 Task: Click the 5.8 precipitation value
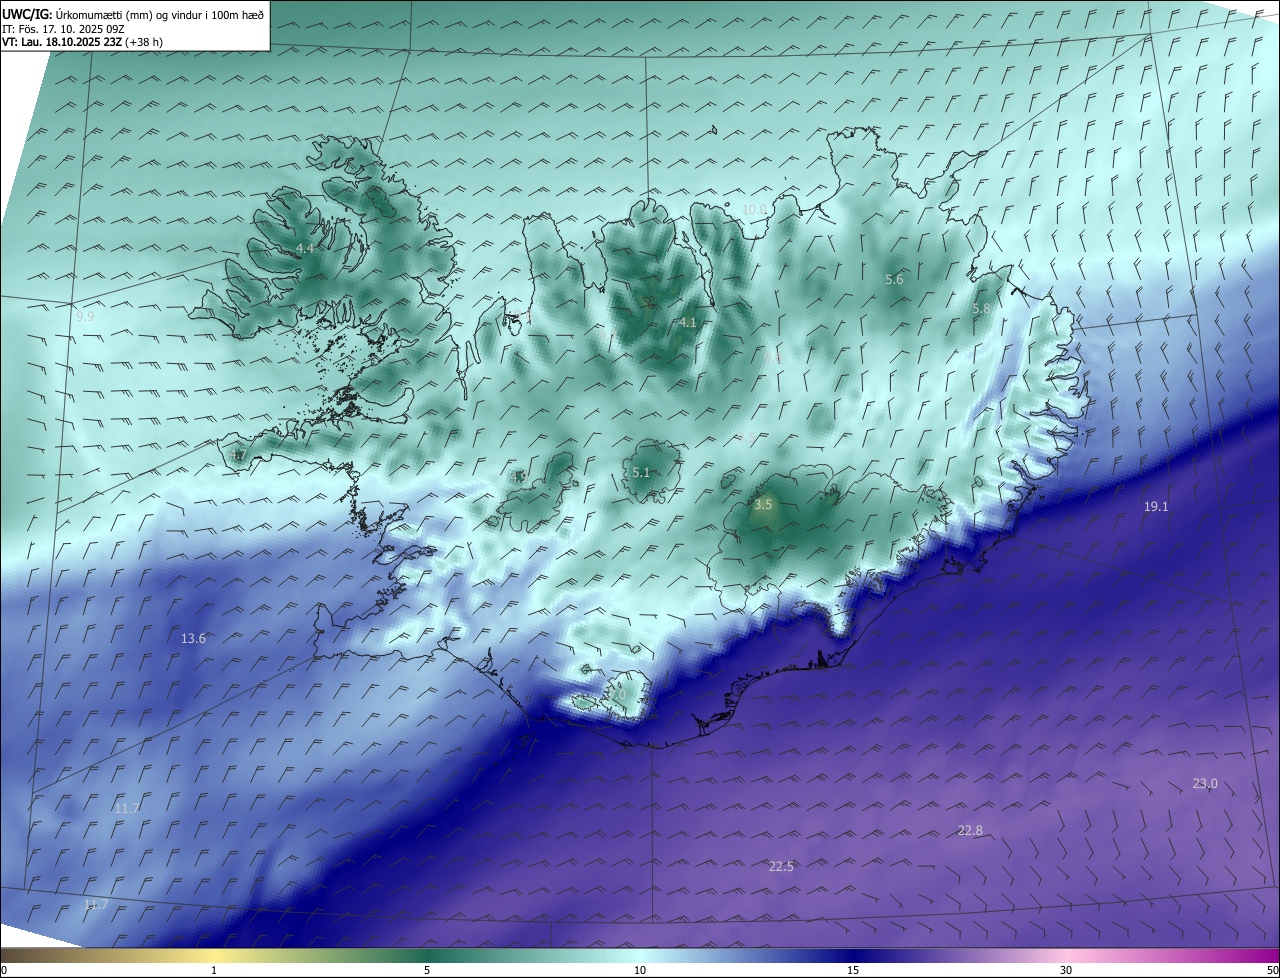[x=981, y=309]
